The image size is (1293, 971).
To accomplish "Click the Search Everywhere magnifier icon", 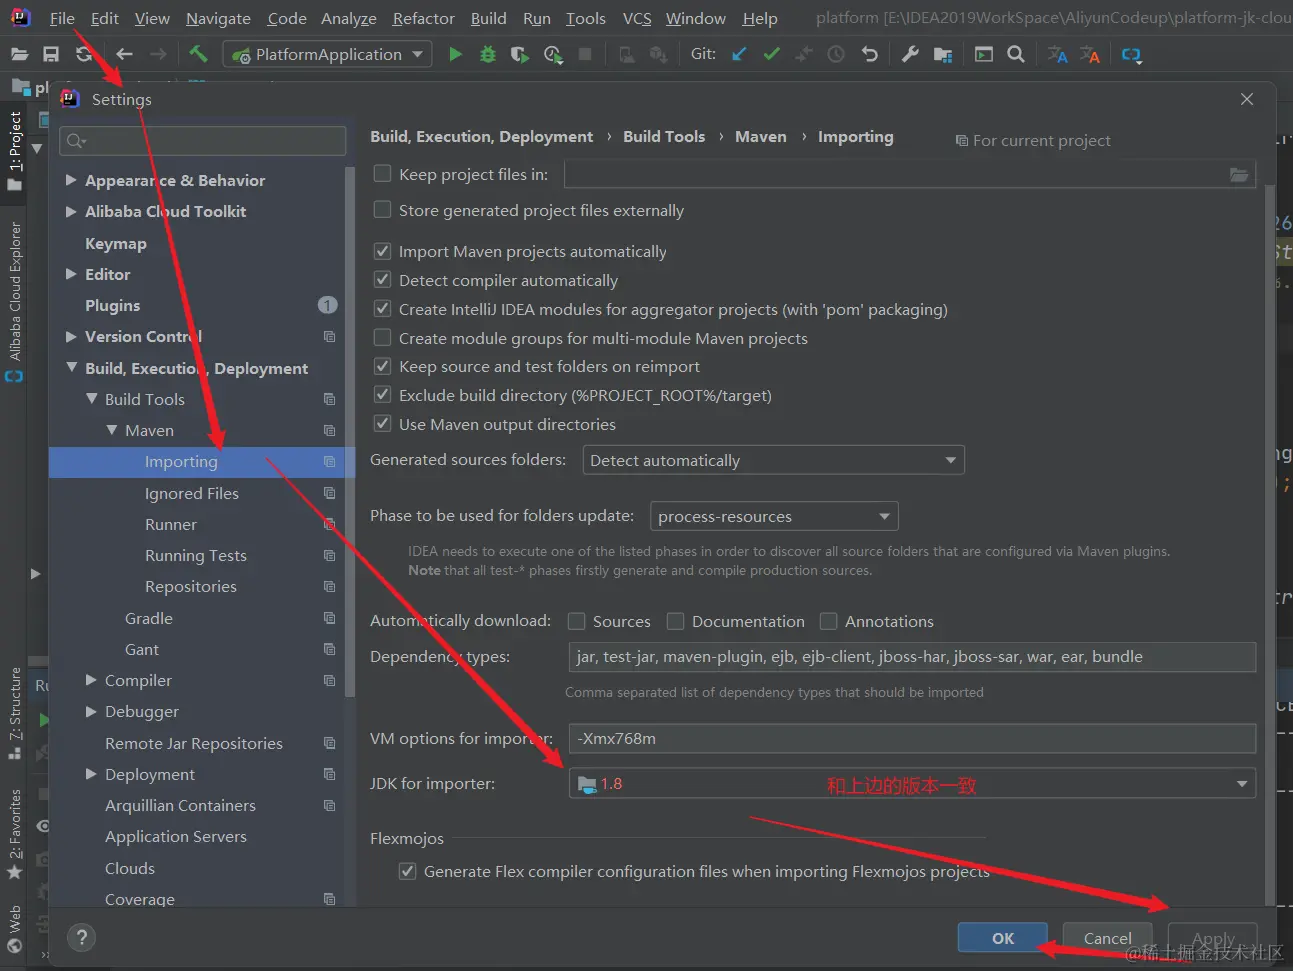I will [x=1016, y=54].
